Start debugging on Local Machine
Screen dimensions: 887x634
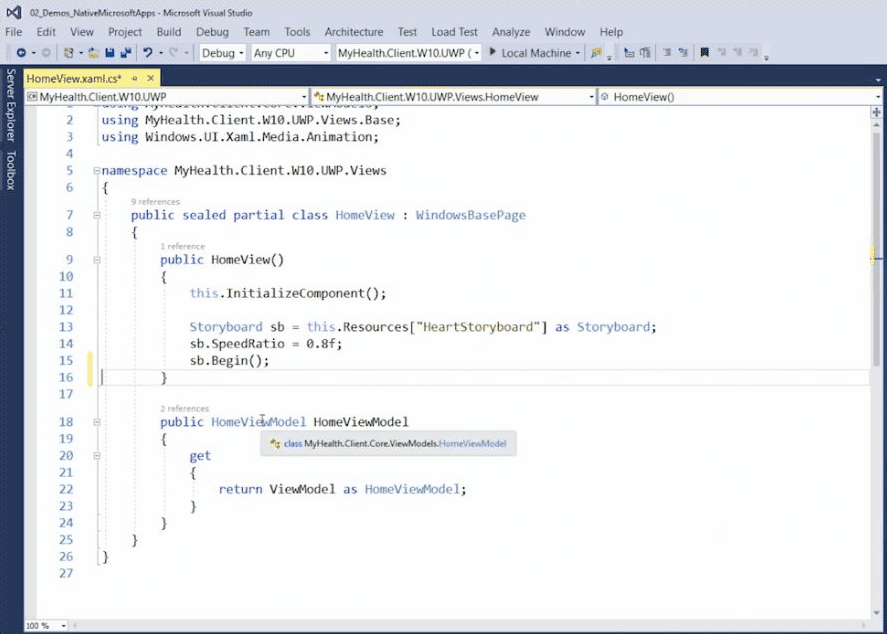pyautogui.click(x=532, y=53)
